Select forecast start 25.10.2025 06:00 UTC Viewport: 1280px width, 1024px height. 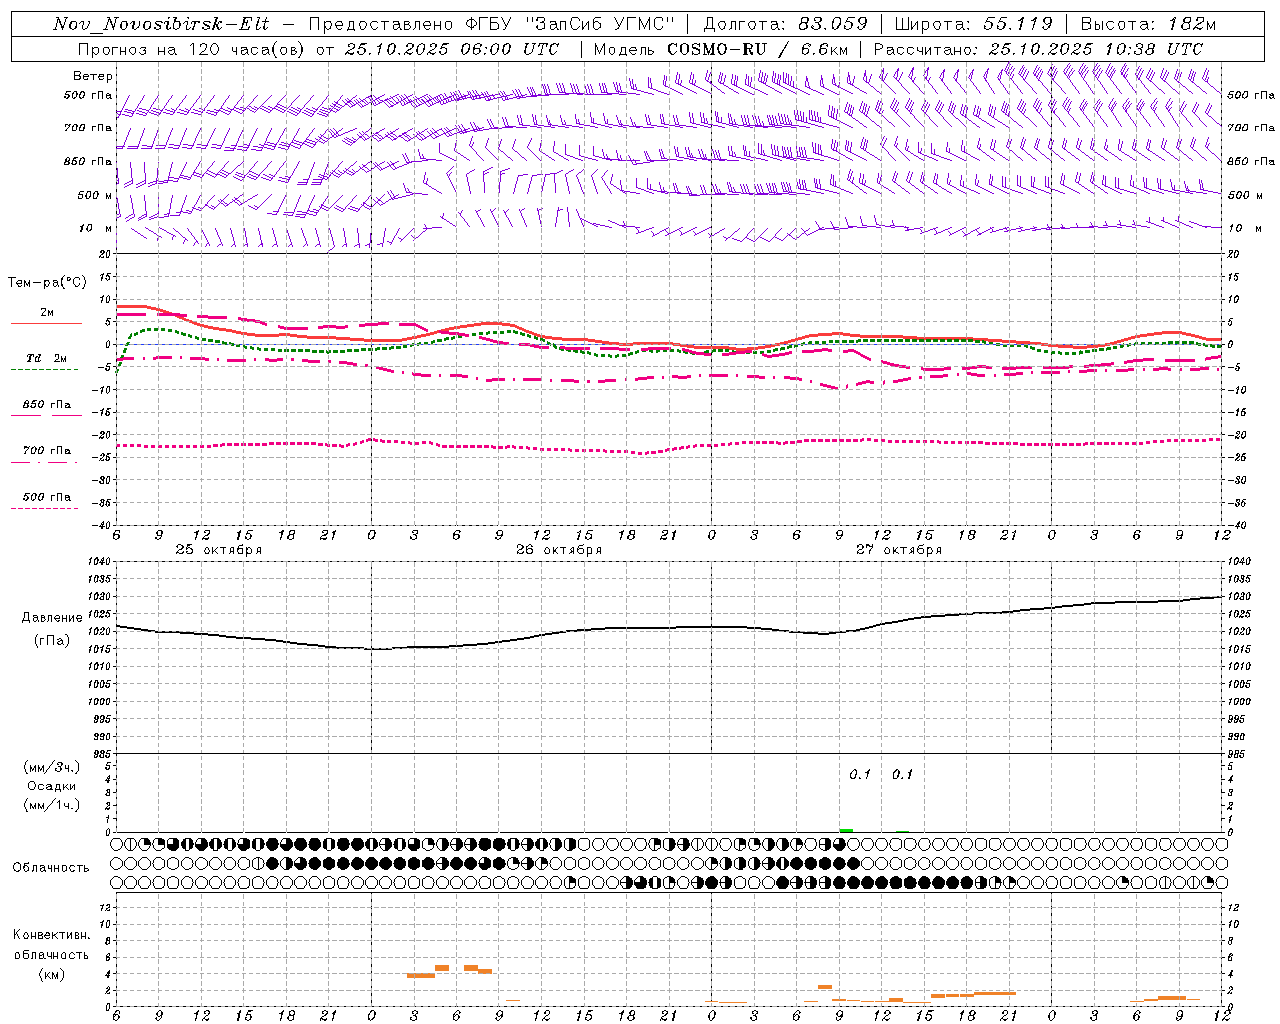(x=451, y=49)
